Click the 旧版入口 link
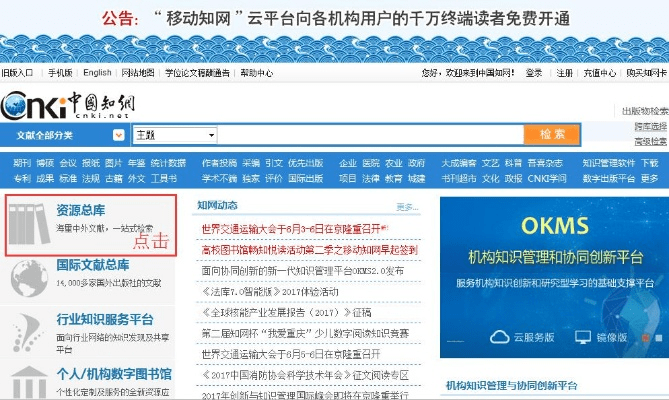 click(x=17, y=73)
